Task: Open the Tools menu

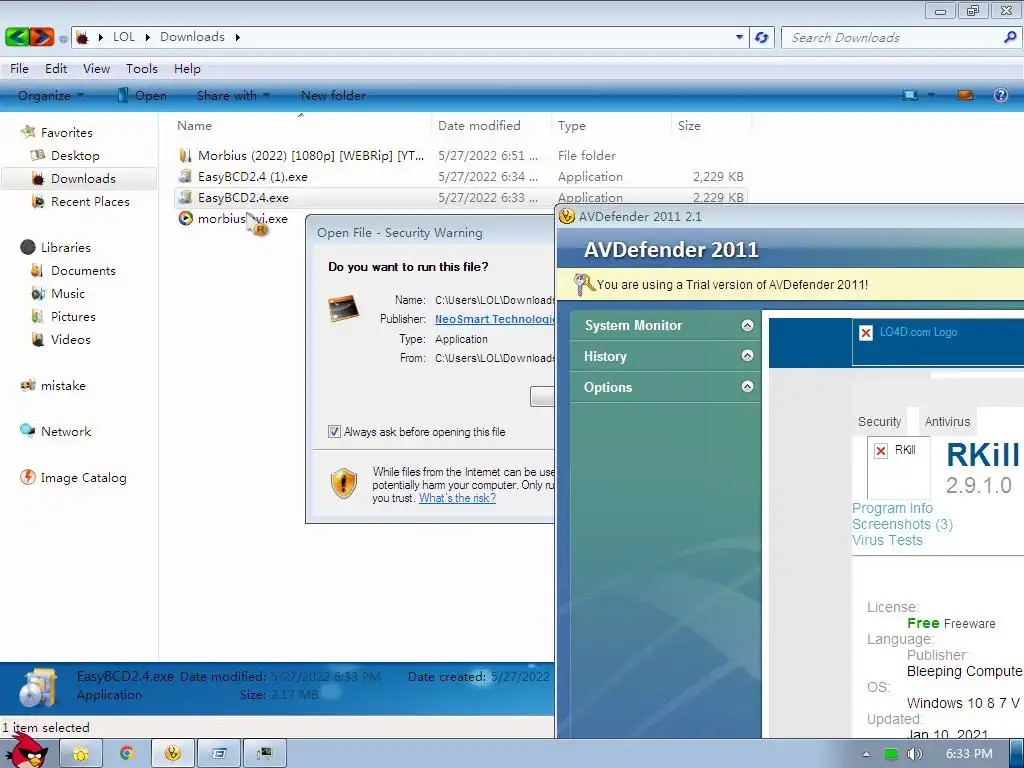Action: [142, 69]
